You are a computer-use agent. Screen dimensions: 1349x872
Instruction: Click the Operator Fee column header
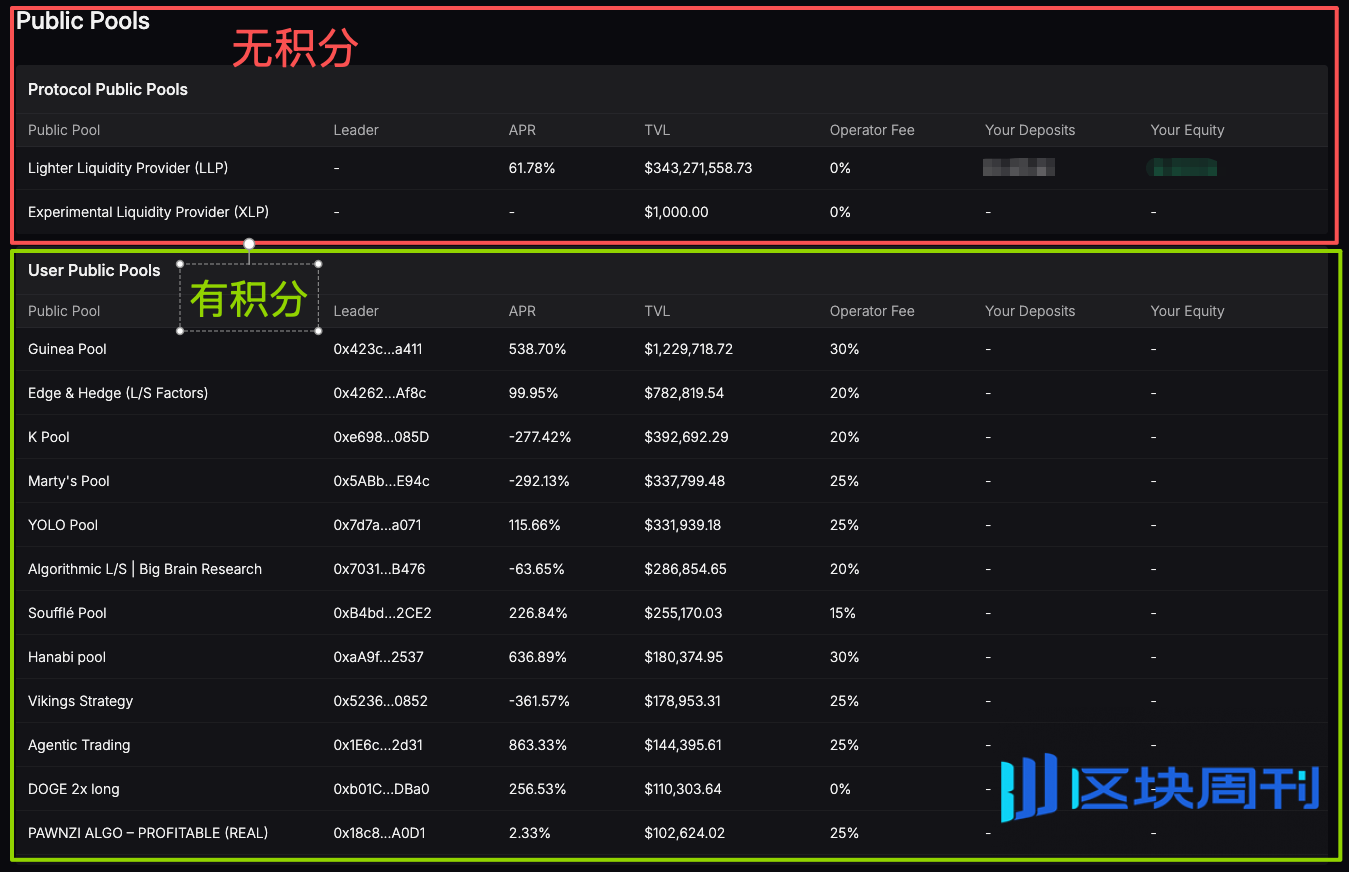pos(871,311)
